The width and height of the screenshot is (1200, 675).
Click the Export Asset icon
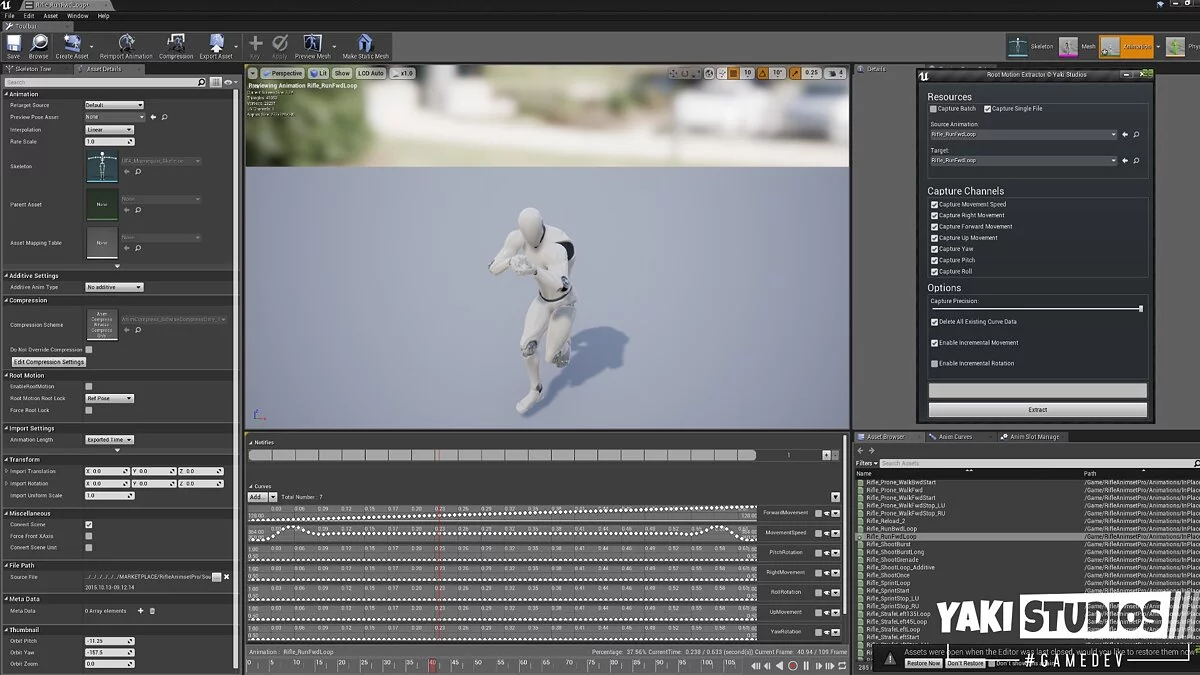216,44
